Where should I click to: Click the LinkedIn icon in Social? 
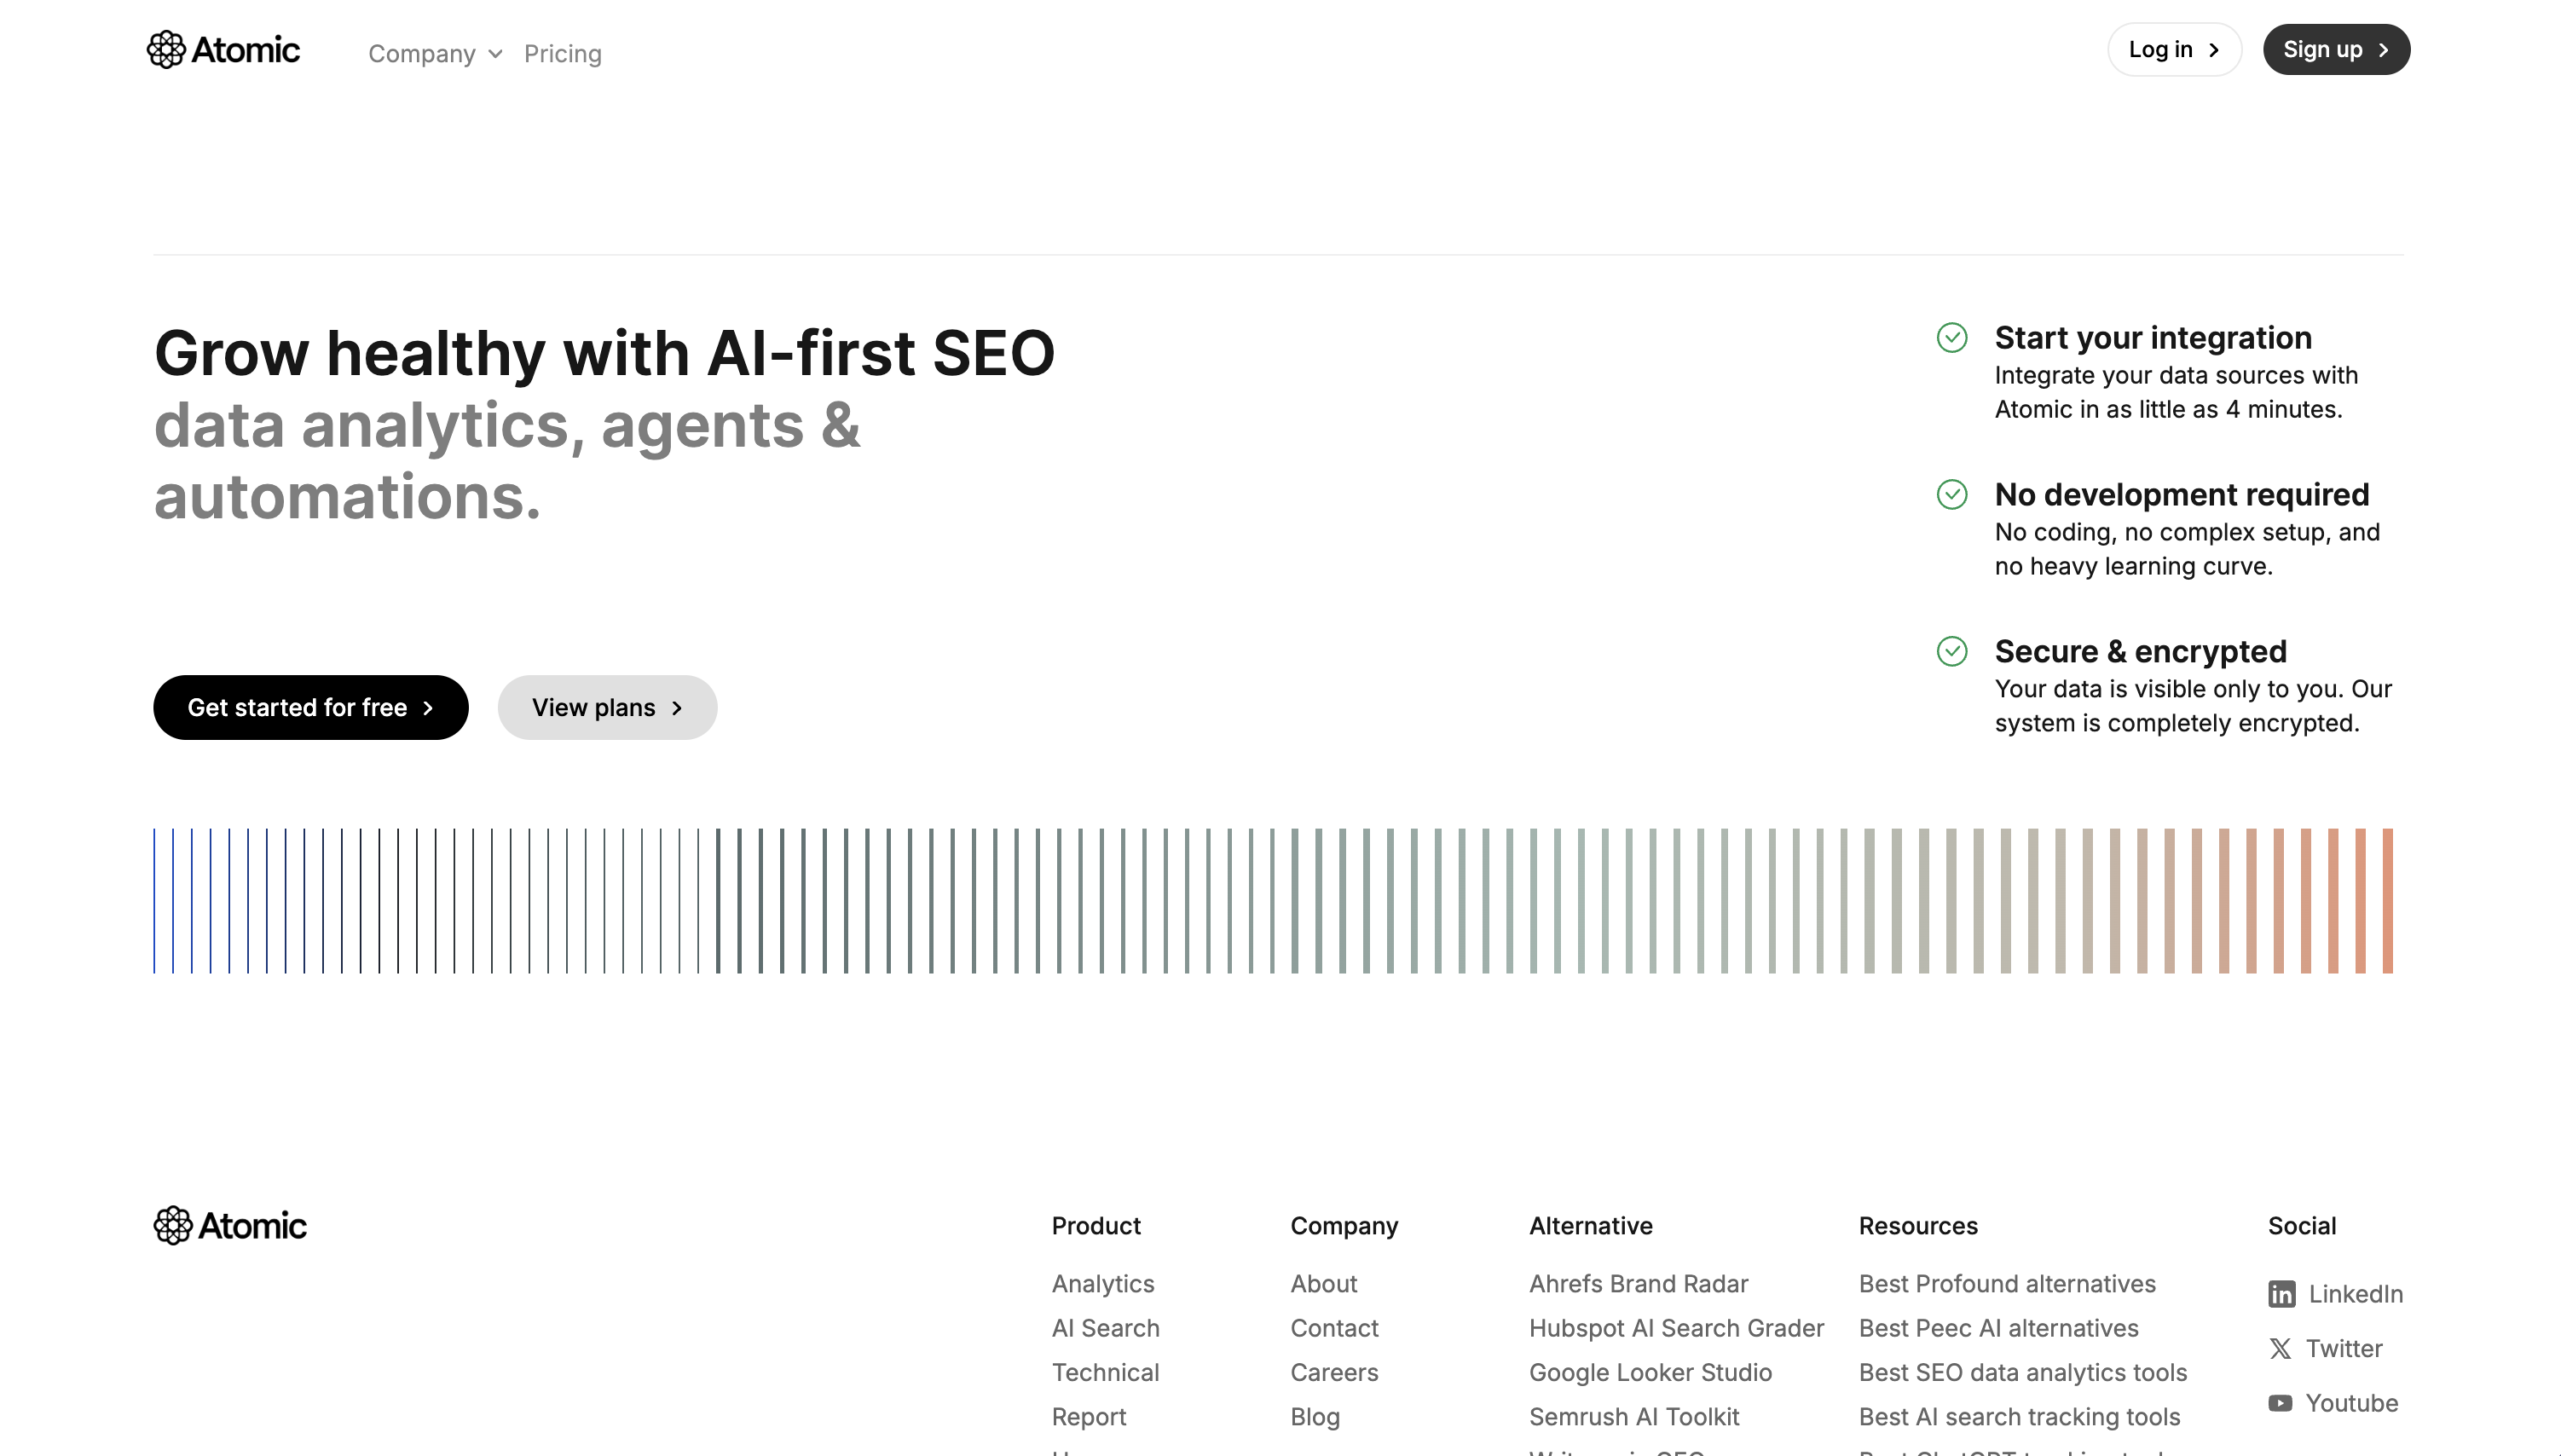pos(2281,1294)
